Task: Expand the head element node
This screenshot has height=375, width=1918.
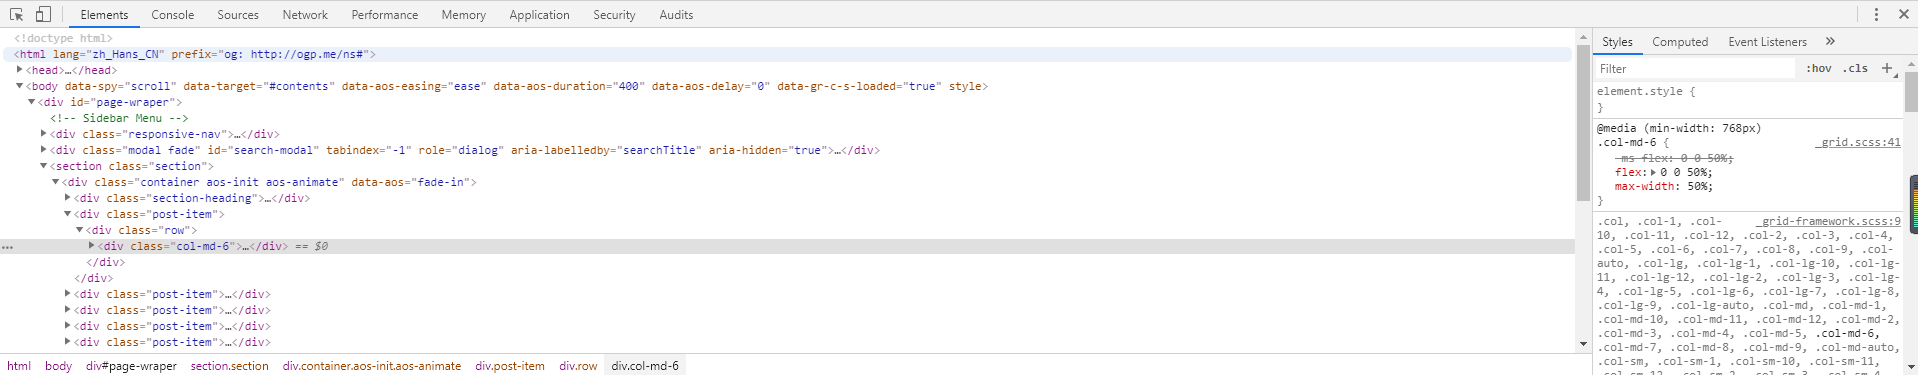Action: click(19, 70)
